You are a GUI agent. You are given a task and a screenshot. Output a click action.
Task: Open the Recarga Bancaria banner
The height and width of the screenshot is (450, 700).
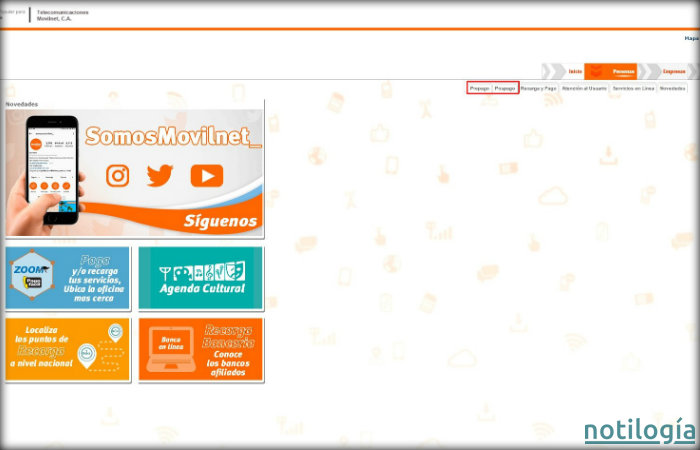[x=201, y=349]
